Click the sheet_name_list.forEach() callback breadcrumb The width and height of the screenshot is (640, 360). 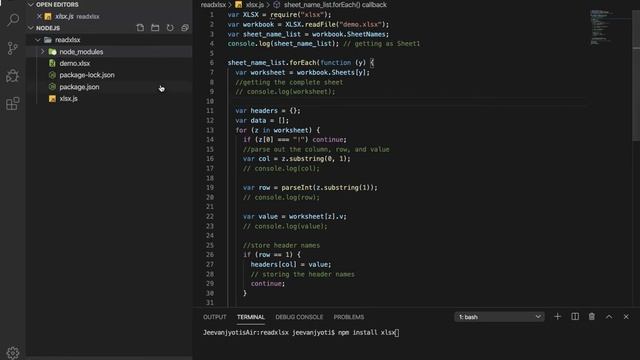point(335,5)
